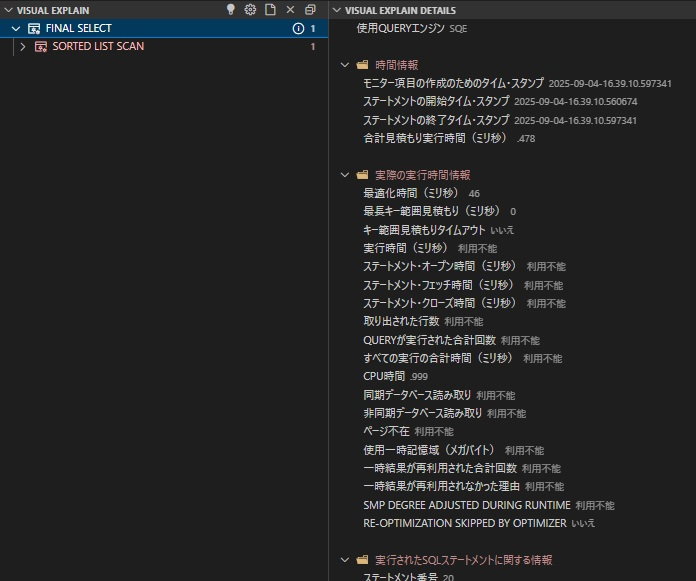Collapse the VISUAL EXPLAIN panel section
Viewport: 696px width, 581px height.
[8, 10]
